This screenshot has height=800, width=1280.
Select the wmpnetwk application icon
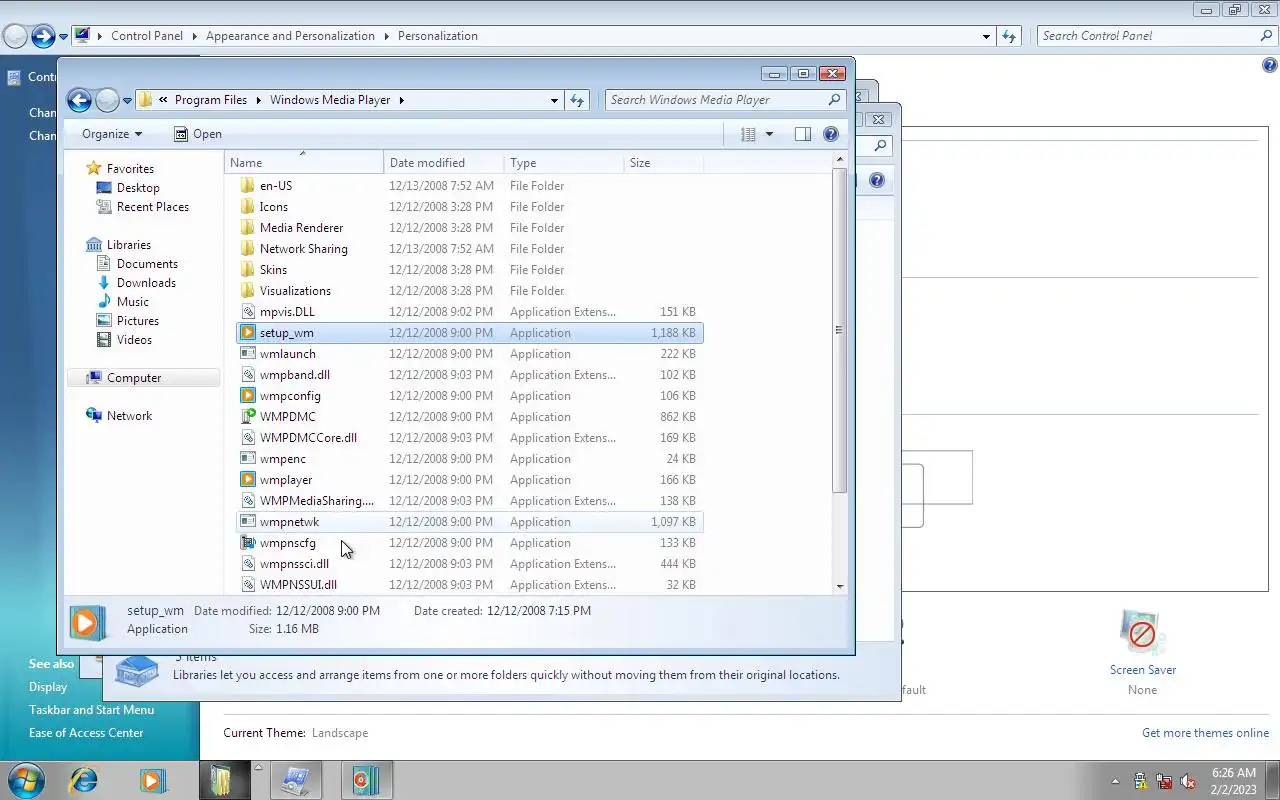pos(248,522)
